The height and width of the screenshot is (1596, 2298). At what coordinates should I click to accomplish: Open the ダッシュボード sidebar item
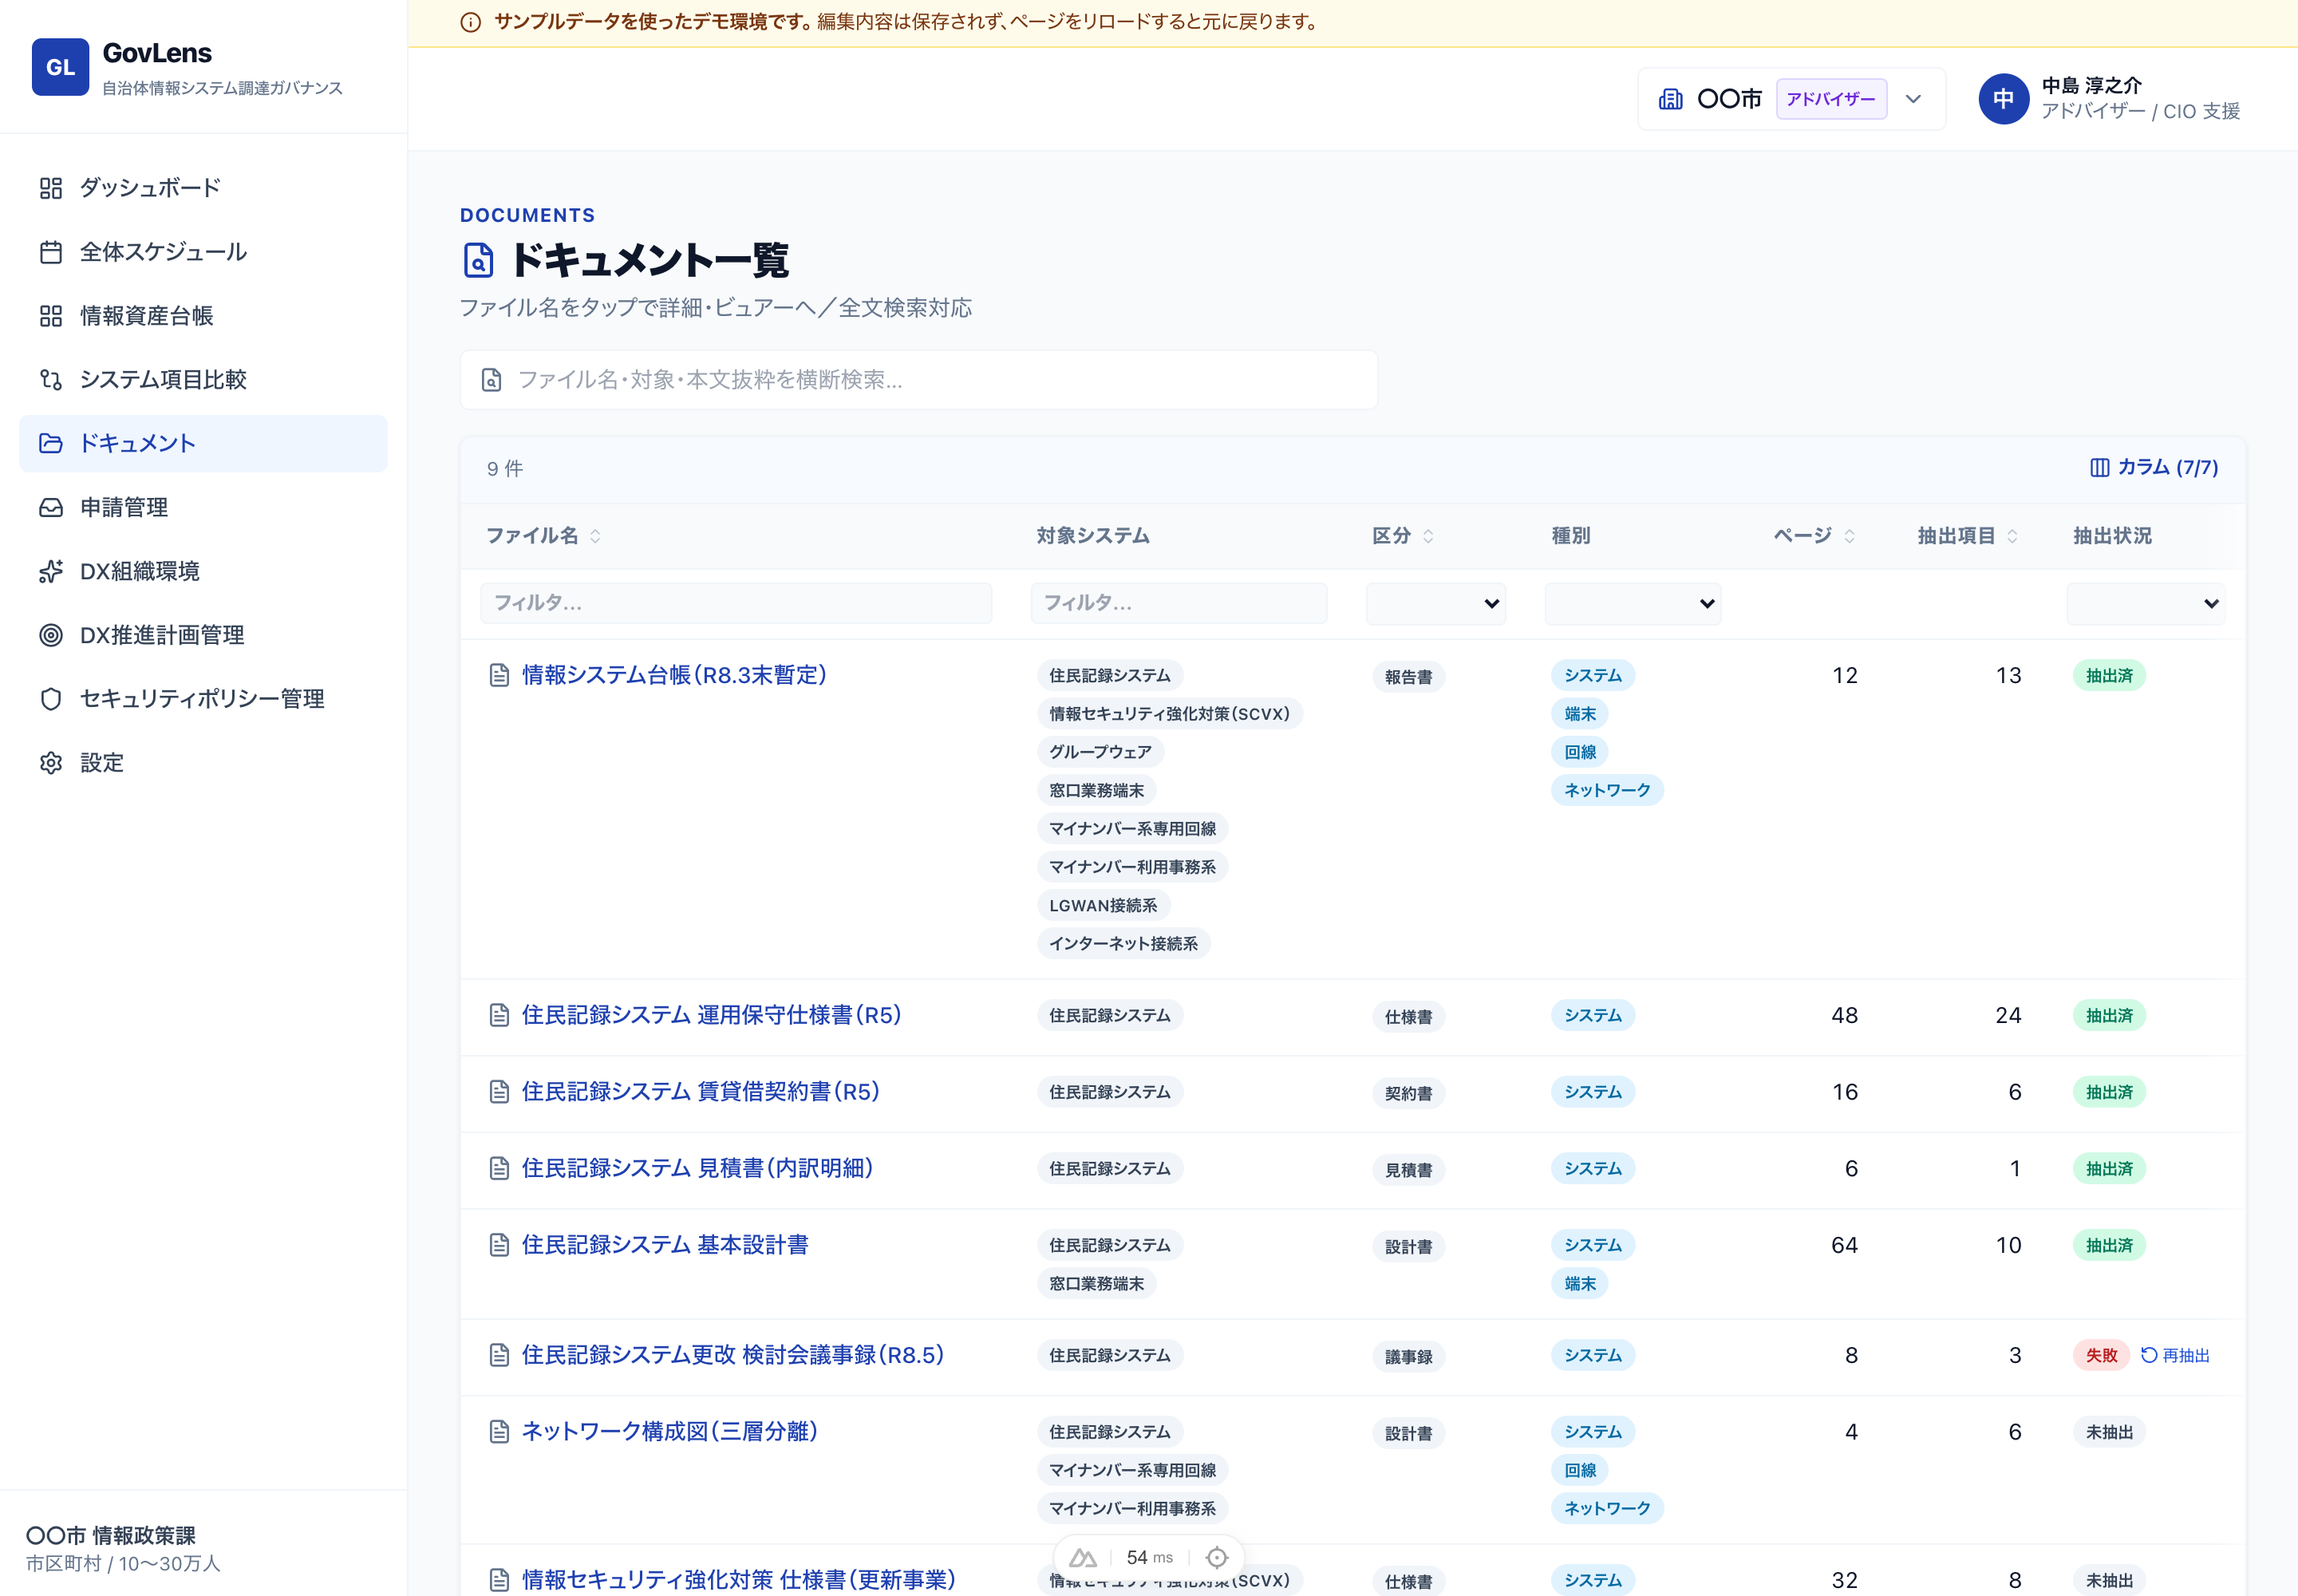click(x=203, y=188)
